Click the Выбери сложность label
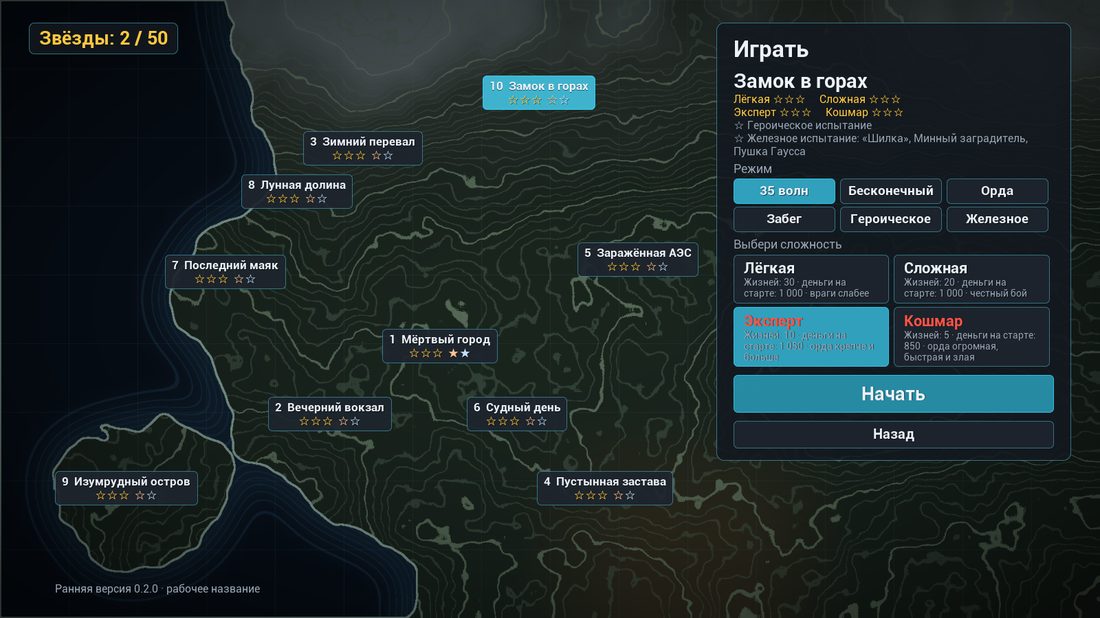The width and height of the screenshot is (1100, 618). (x=787, y=244)
